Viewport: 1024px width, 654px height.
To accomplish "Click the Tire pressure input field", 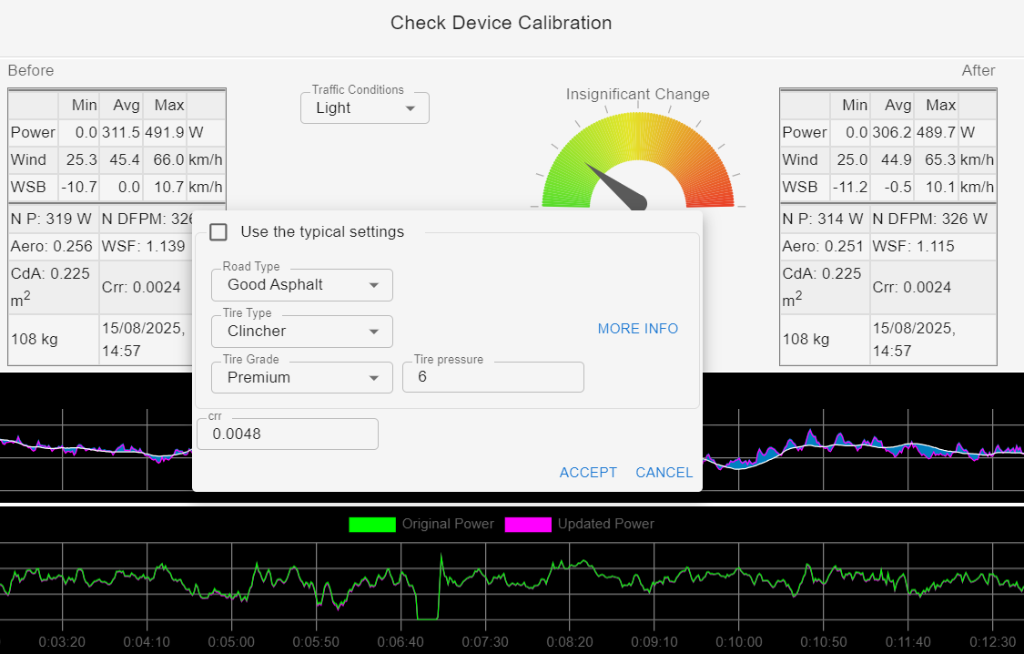I will pyautogui.click(x=493, y=378).
